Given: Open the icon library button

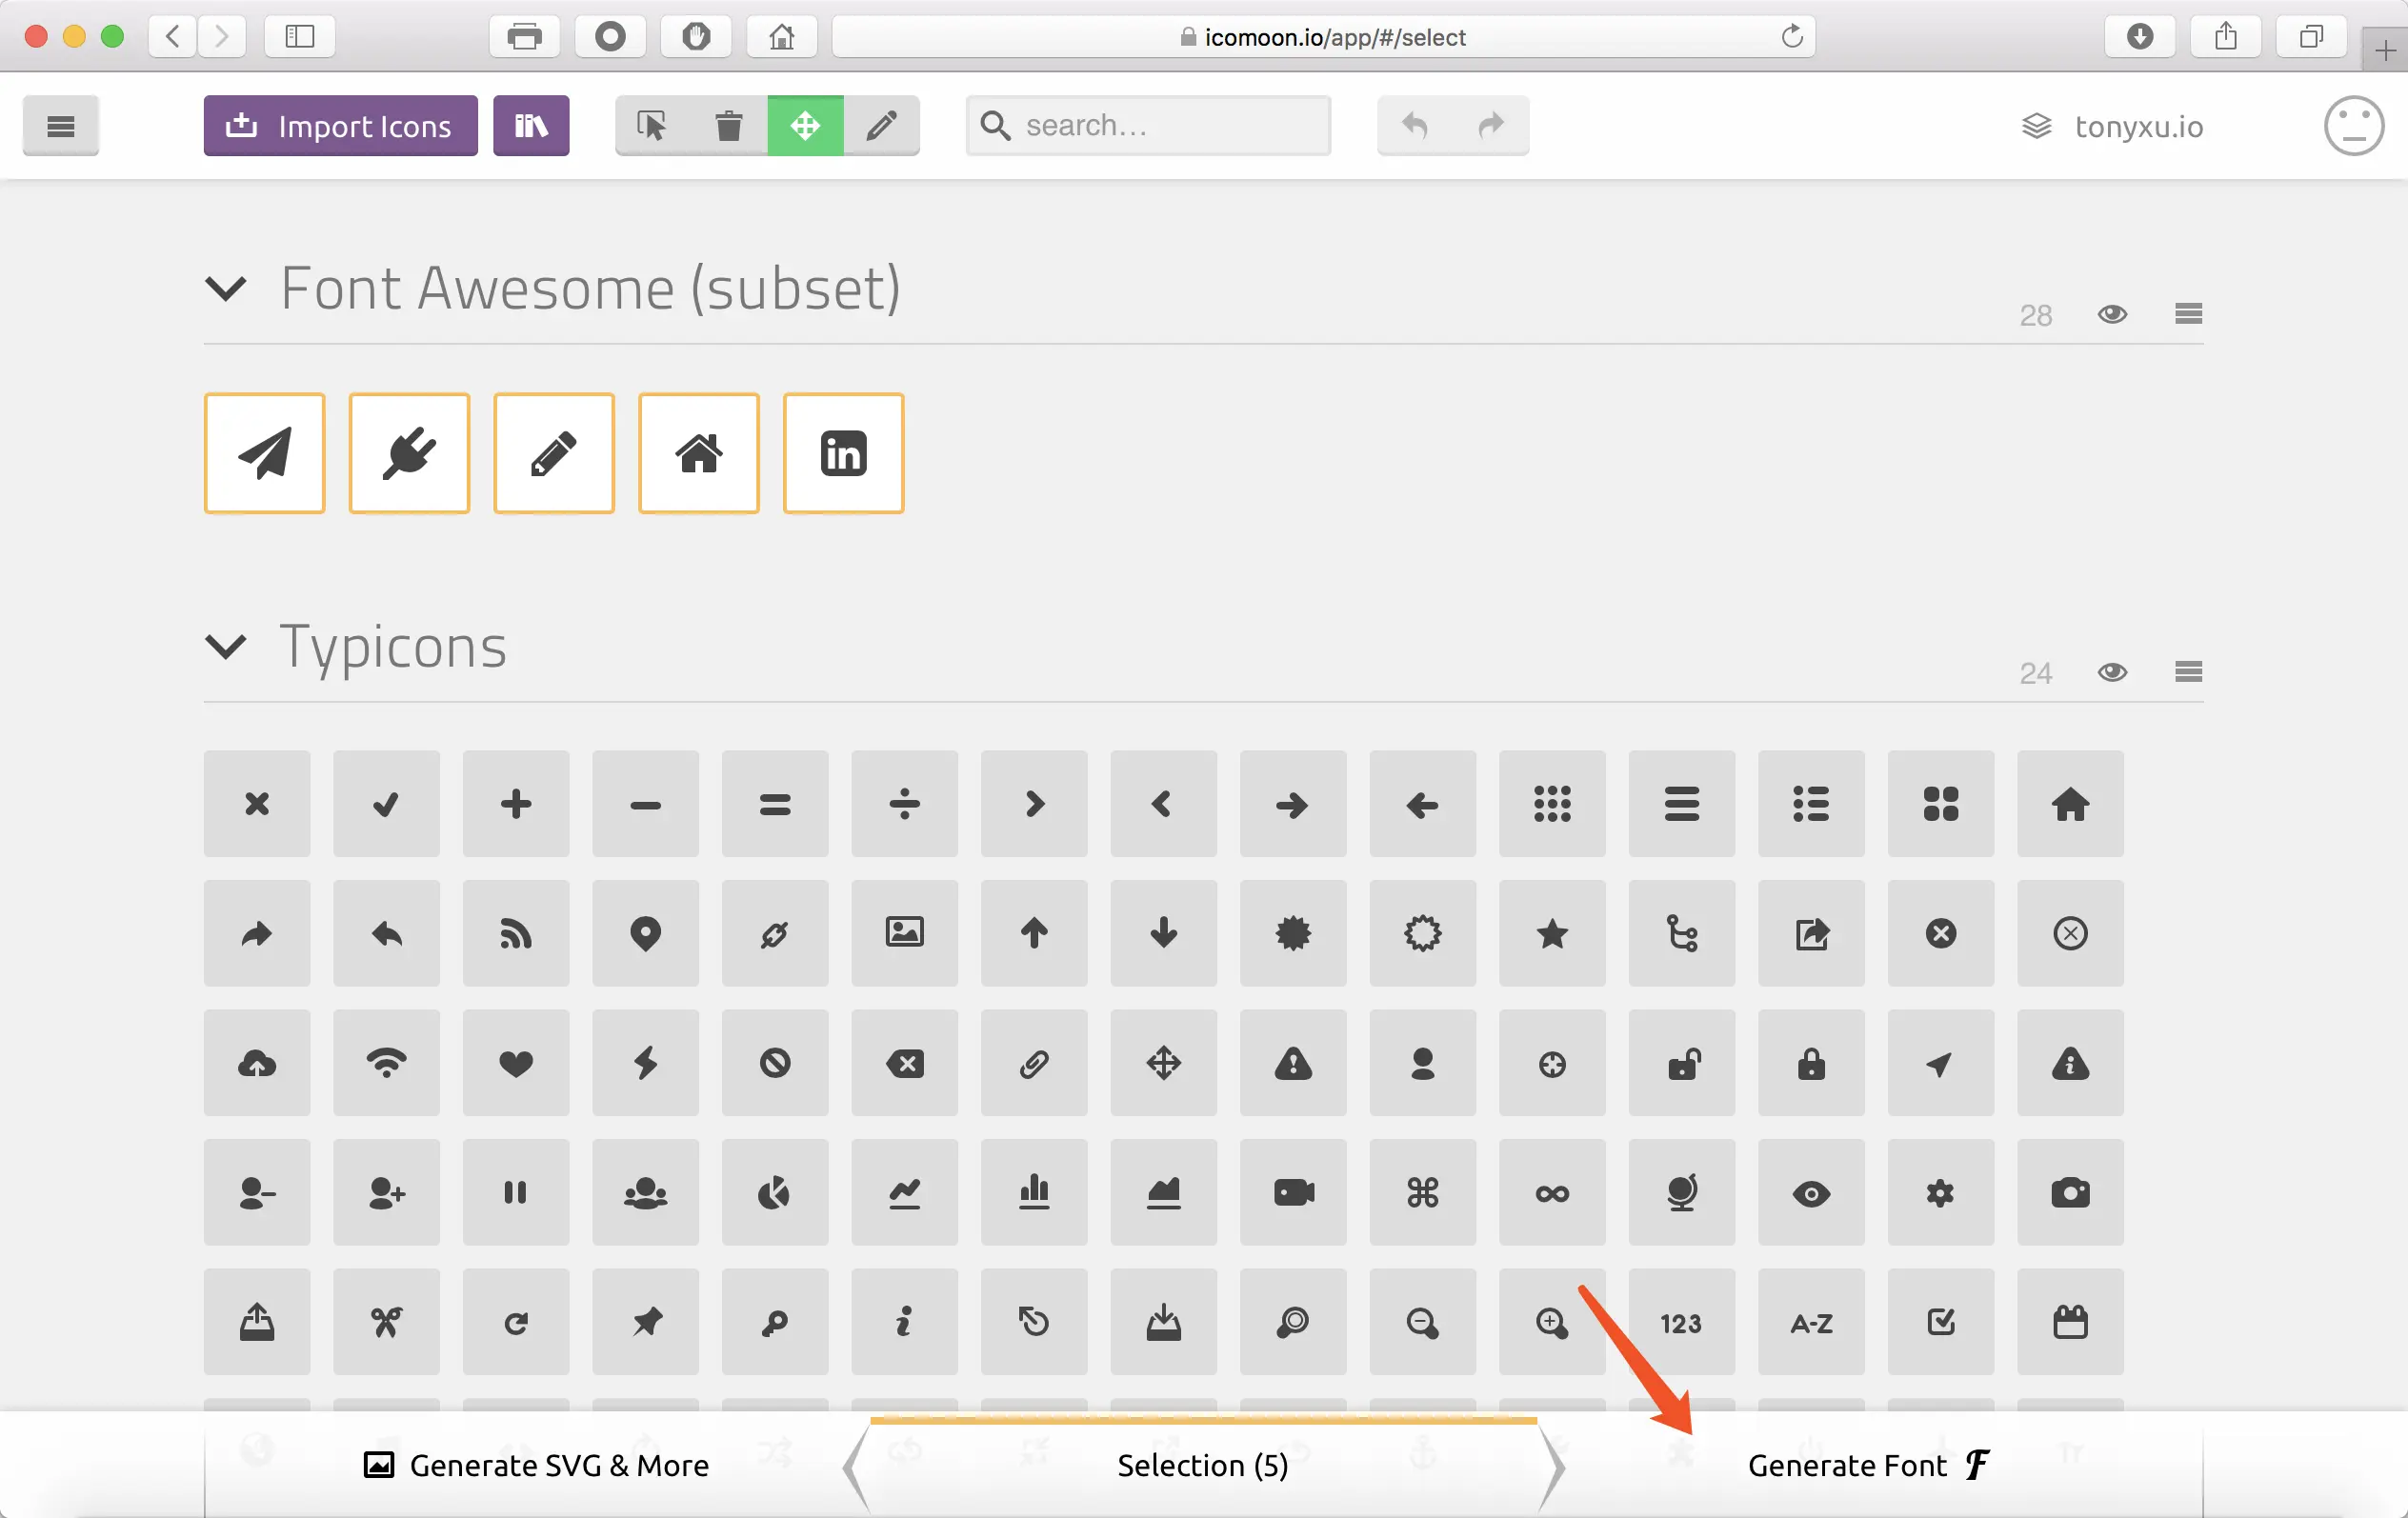Looking at the screenshot, I should coord(531,126).
